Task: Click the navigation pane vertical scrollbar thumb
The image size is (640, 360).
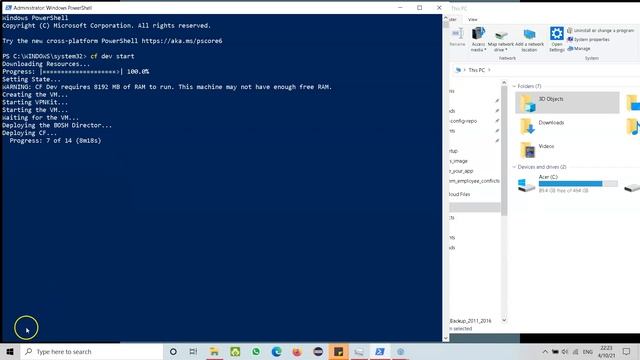Action: pyautogui.click(x=504, y=151)
